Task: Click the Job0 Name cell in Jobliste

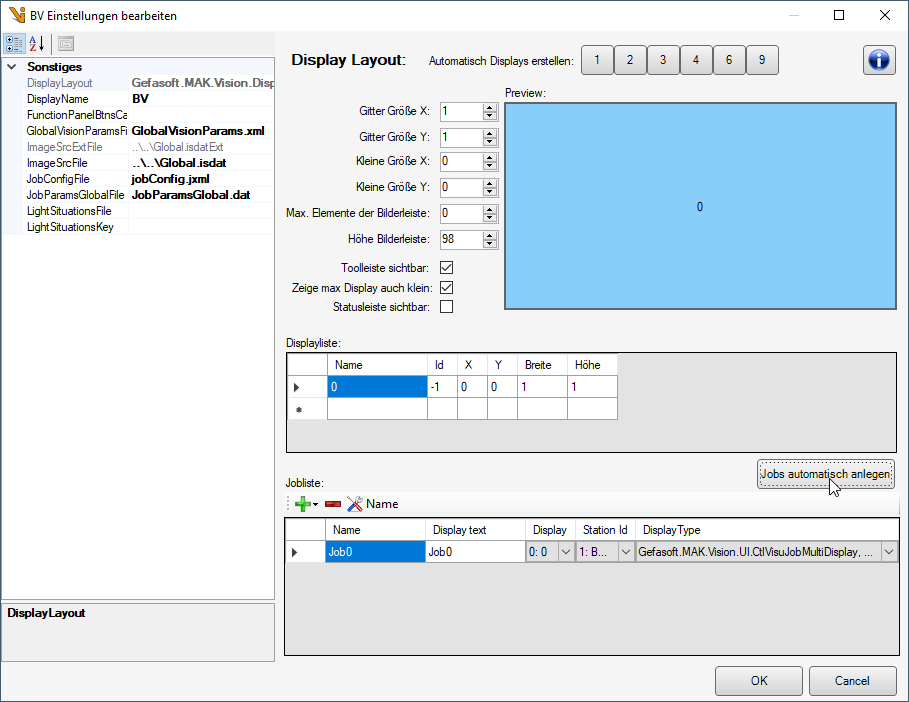Action: (375, 552)
